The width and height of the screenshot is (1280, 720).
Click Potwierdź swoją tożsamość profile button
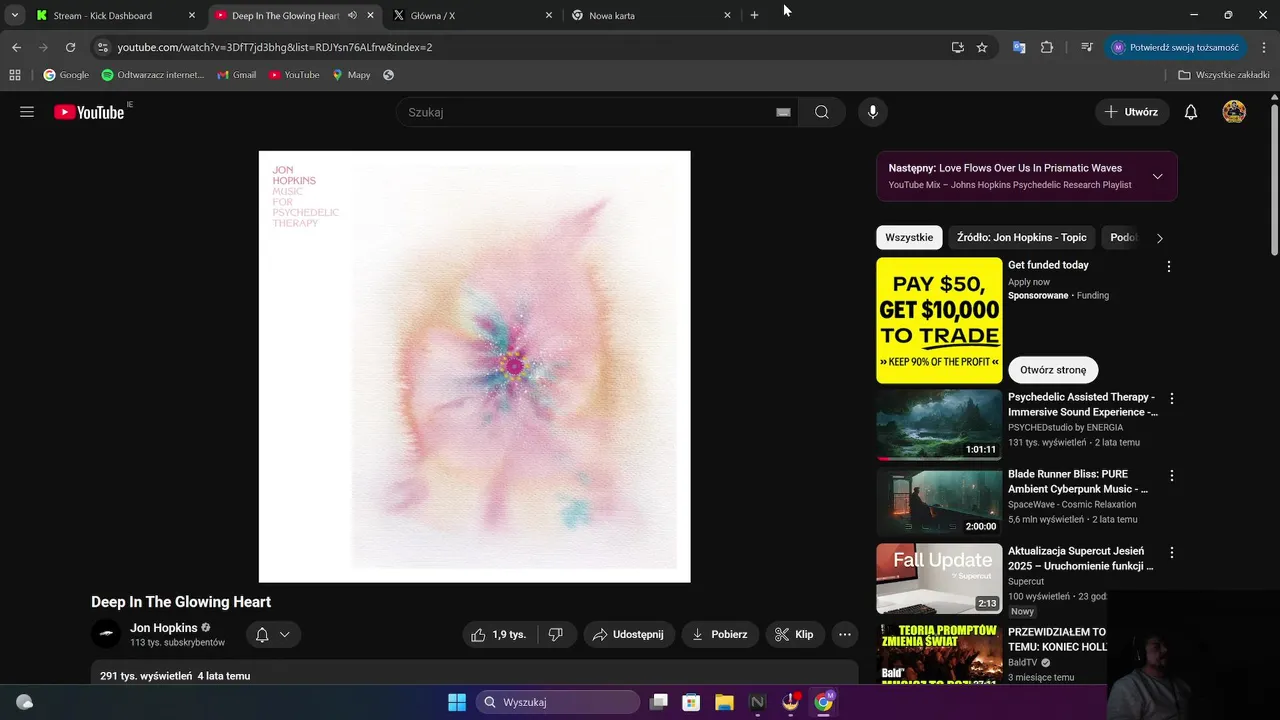click(1175, 47)
